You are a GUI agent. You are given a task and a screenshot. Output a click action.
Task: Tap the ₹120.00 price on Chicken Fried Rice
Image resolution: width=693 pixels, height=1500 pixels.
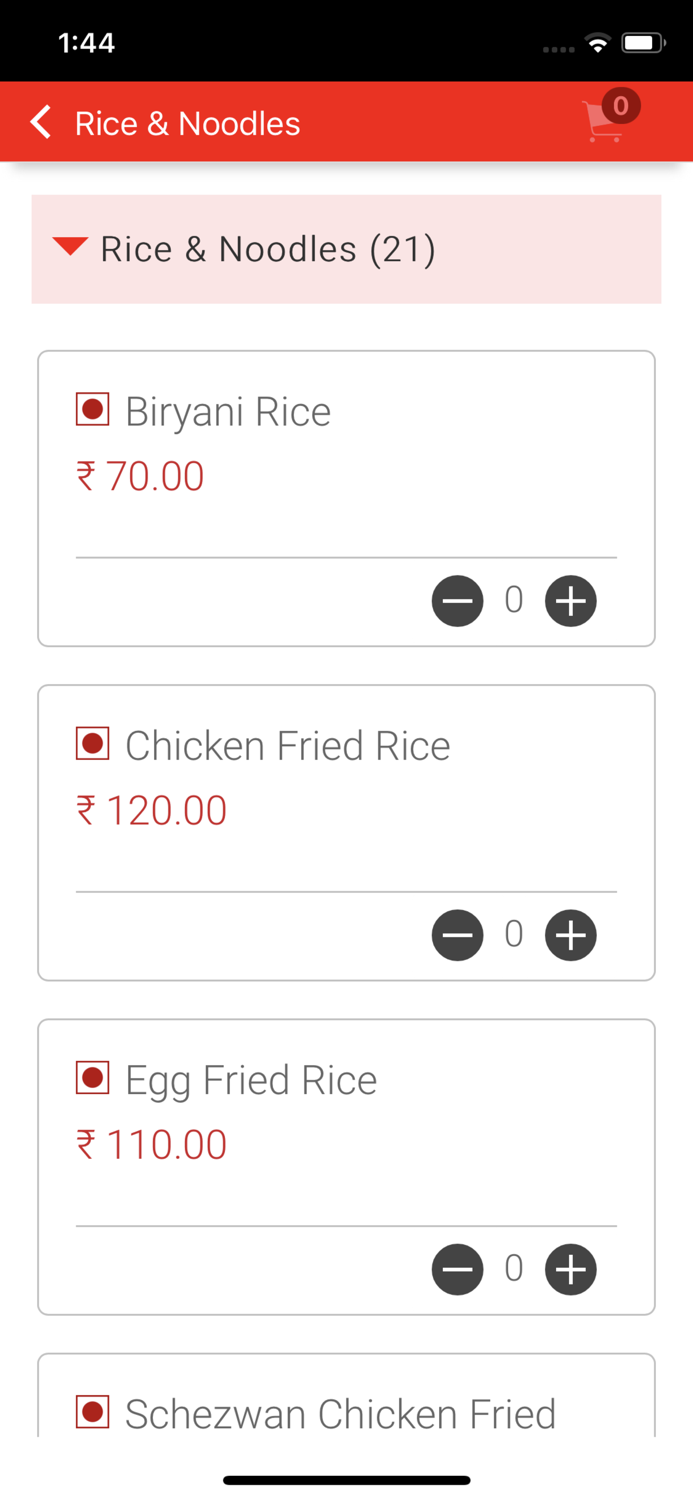(x=152, y=810)
